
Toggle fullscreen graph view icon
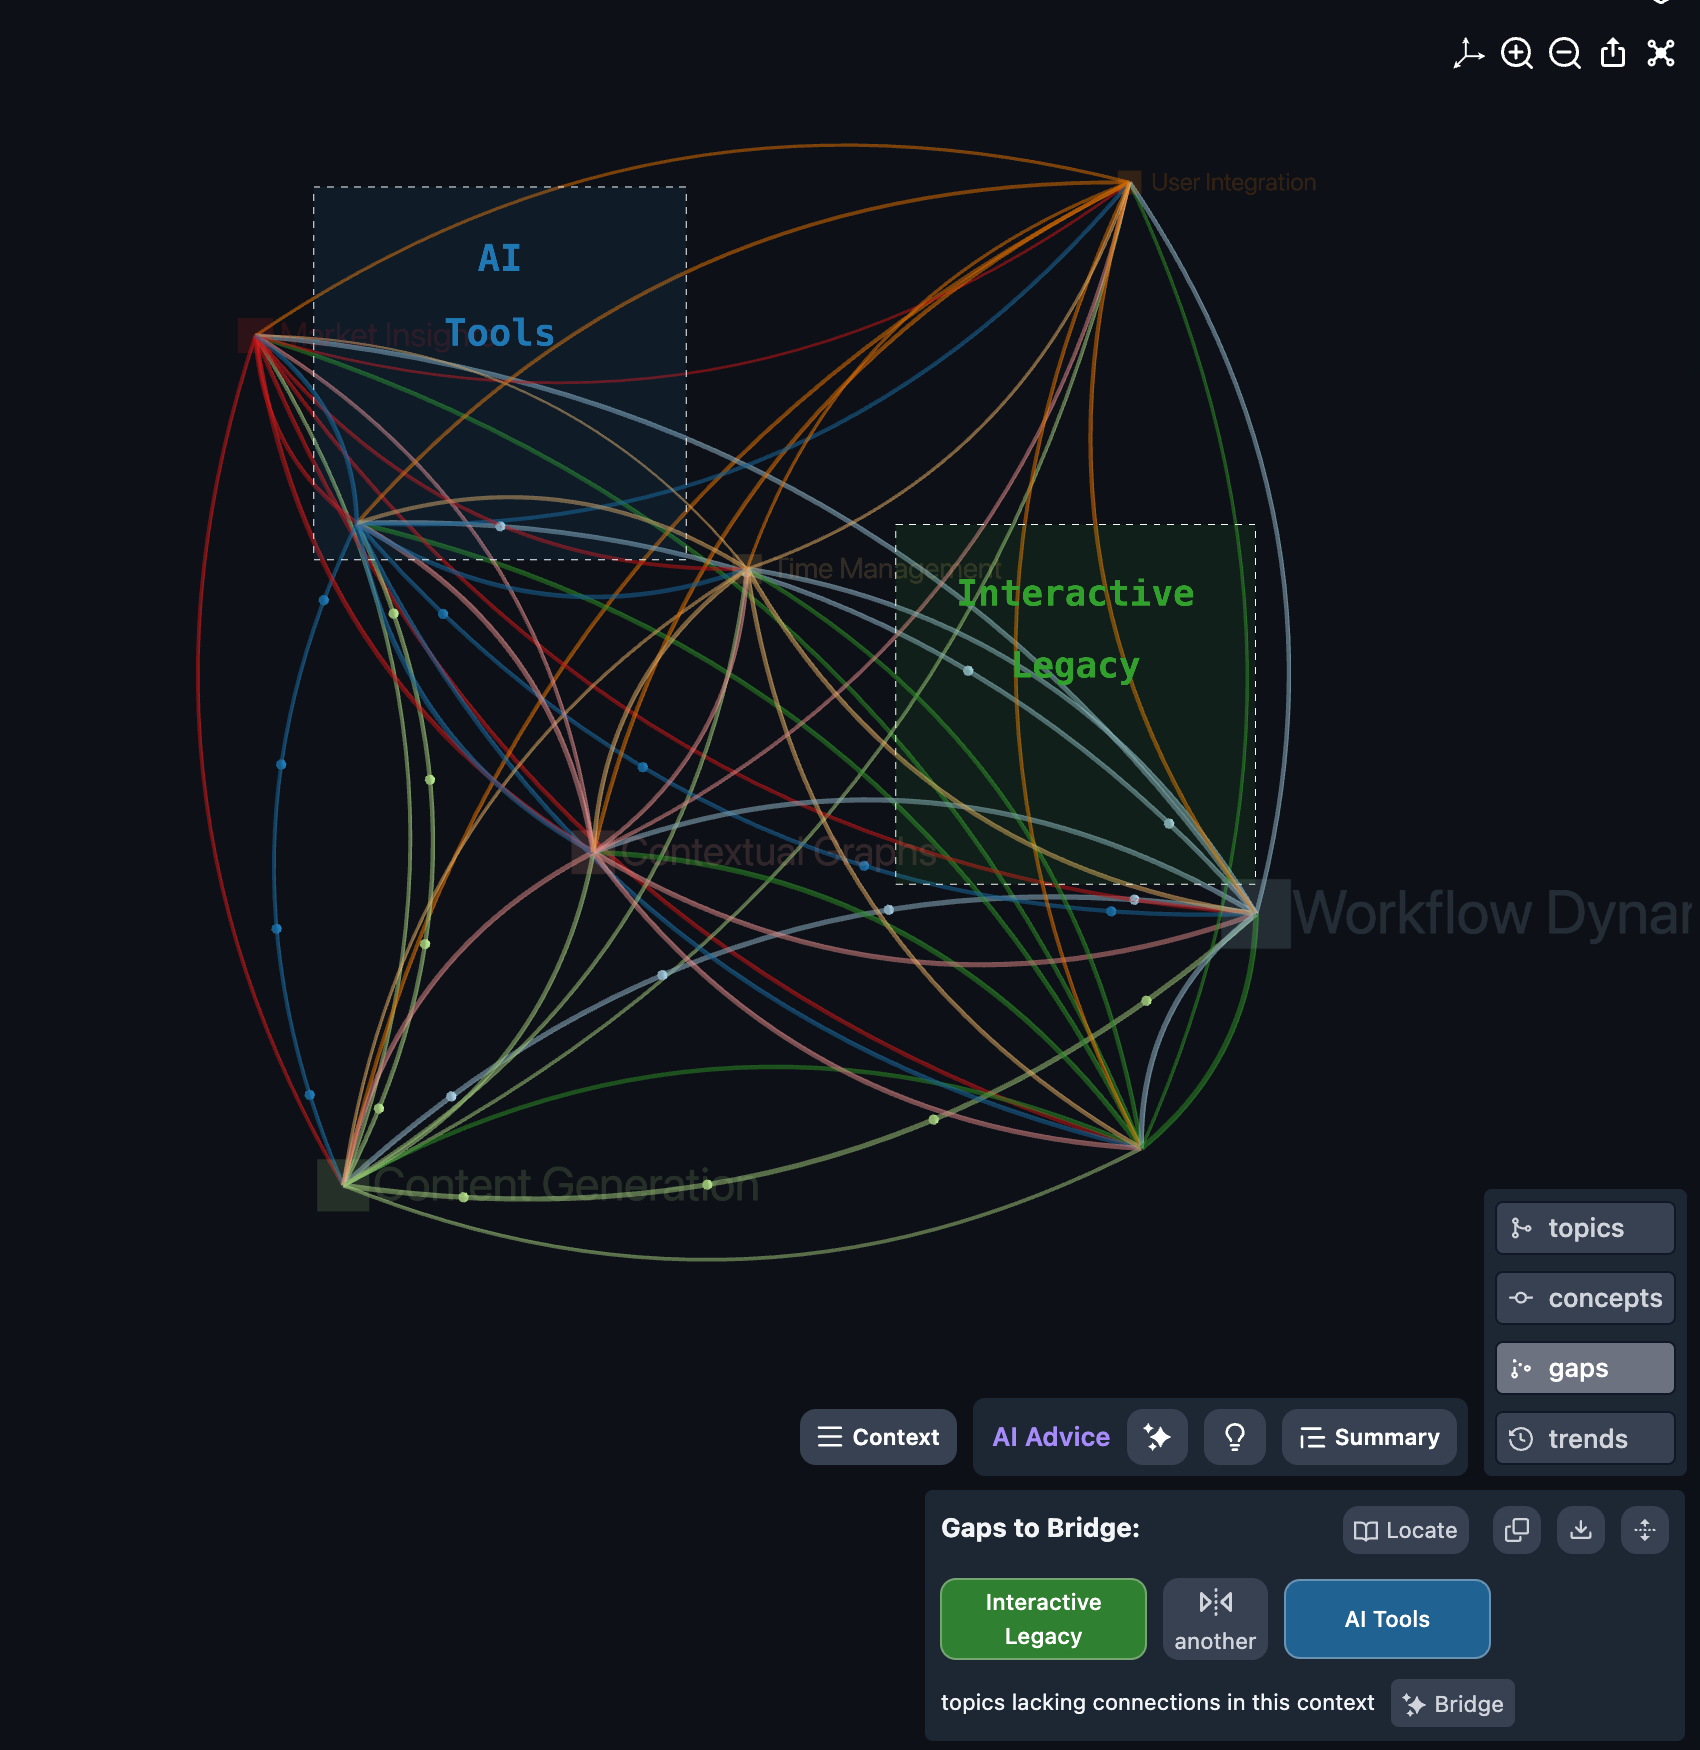[1661, 53]
